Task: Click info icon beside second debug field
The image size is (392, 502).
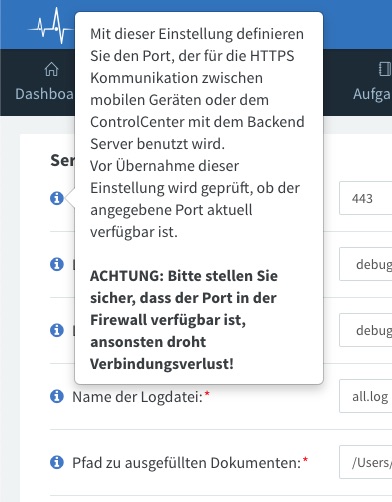Action: [x=57, y=330]
